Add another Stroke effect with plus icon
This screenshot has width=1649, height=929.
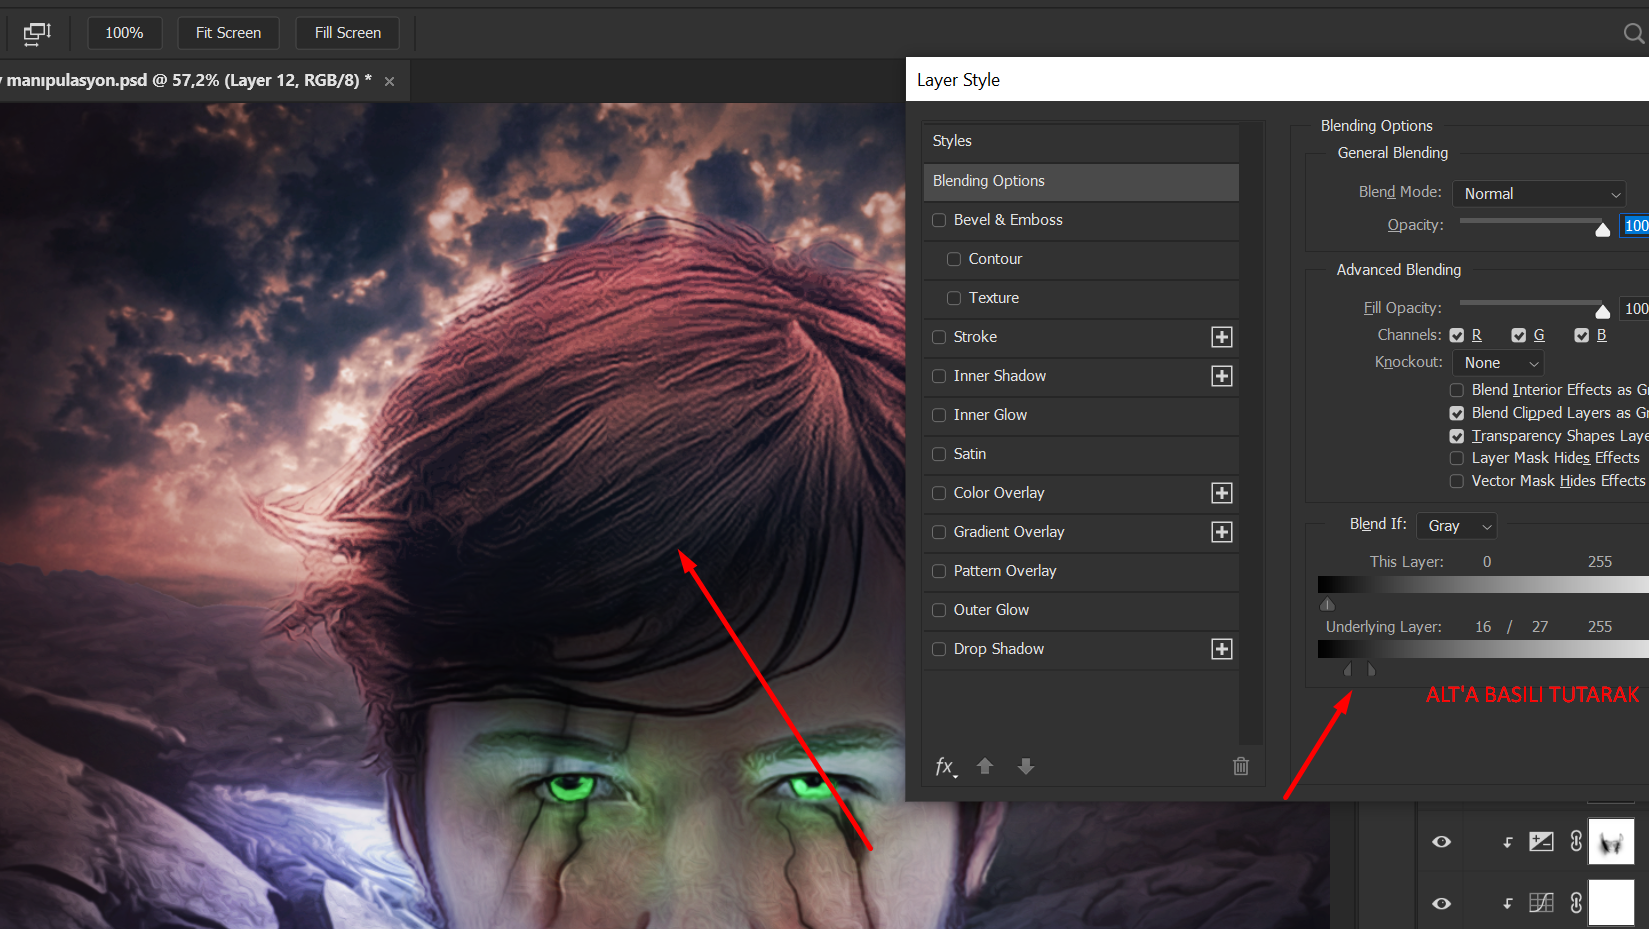1222,337
